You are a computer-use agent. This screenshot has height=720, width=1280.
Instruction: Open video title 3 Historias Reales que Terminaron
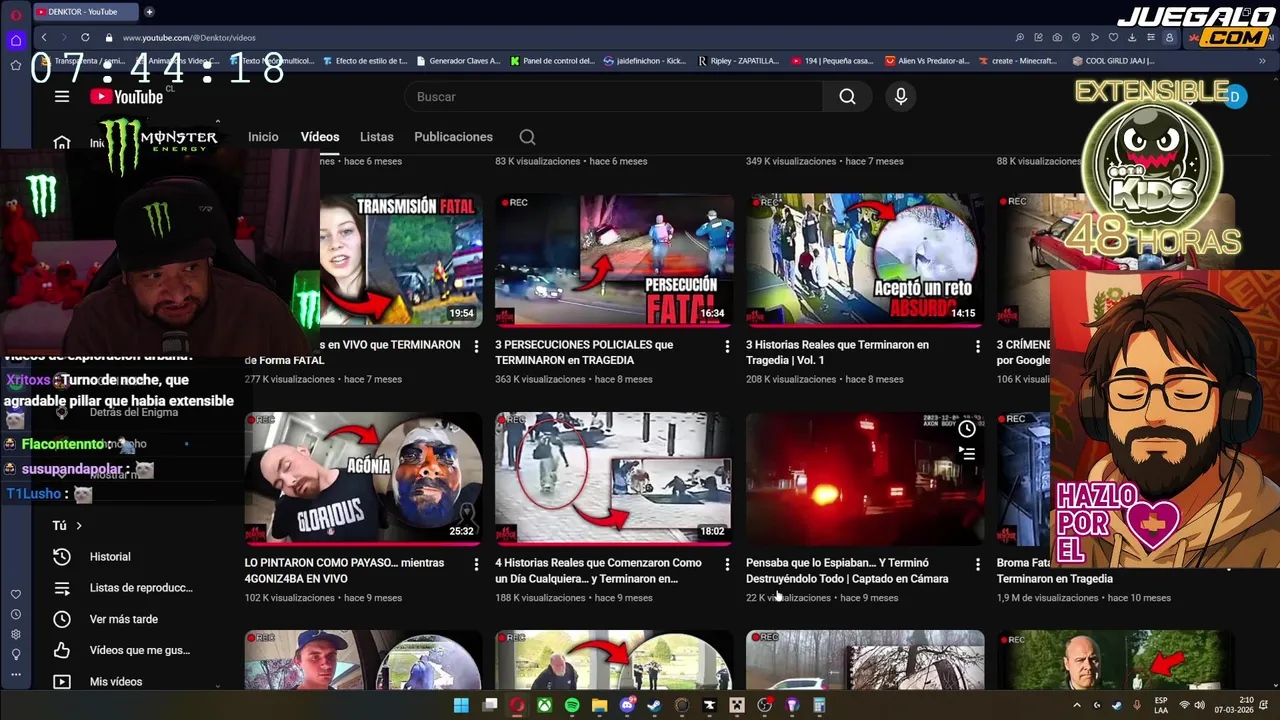[x=837, y=352]
